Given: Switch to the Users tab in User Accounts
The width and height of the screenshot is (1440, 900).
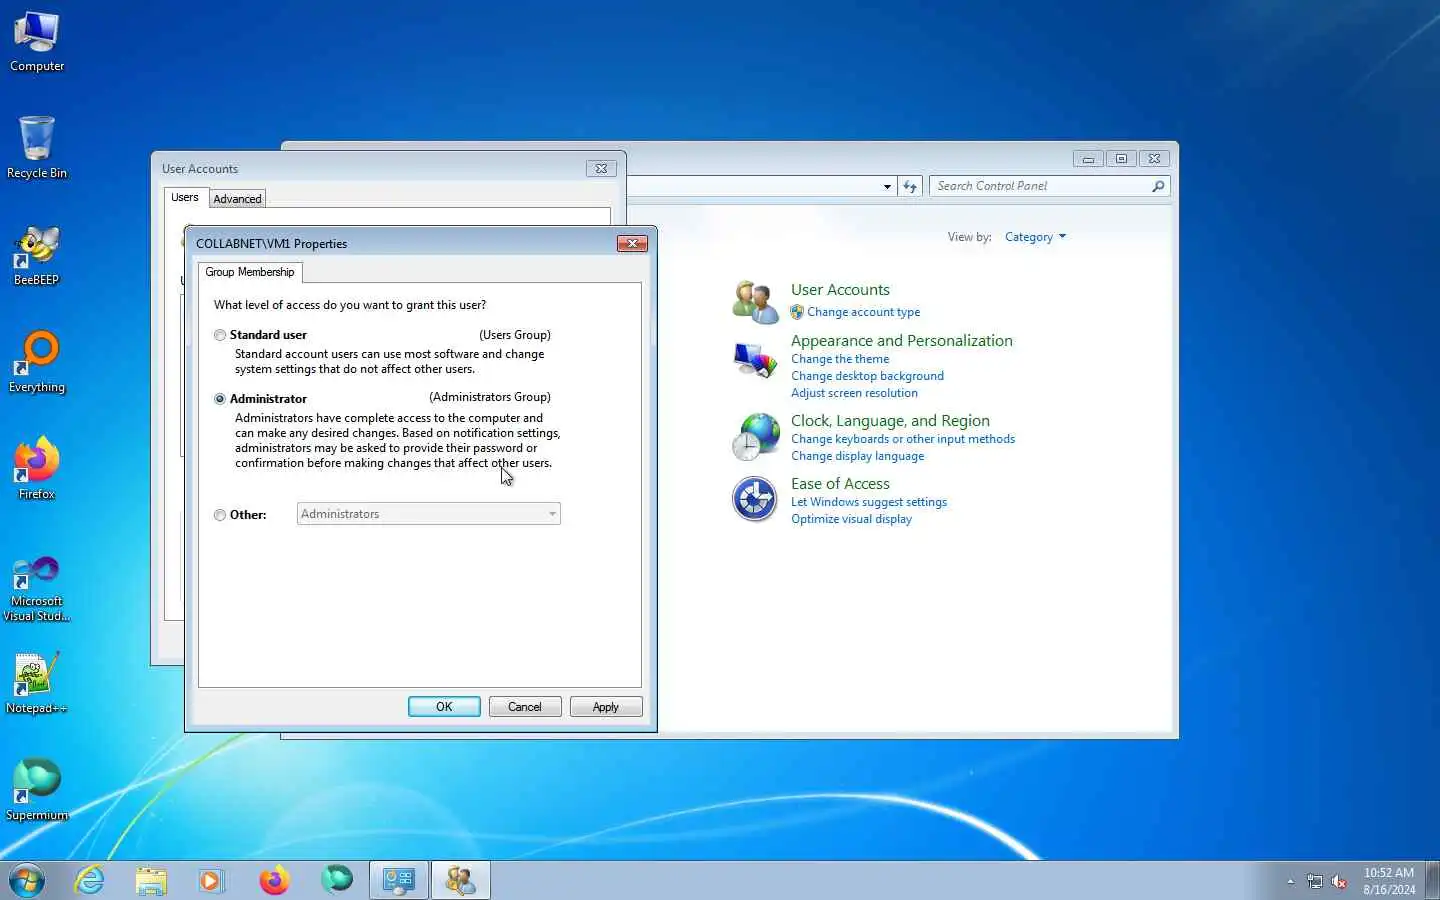Looking at the screenshot, I should pos(185,198).
